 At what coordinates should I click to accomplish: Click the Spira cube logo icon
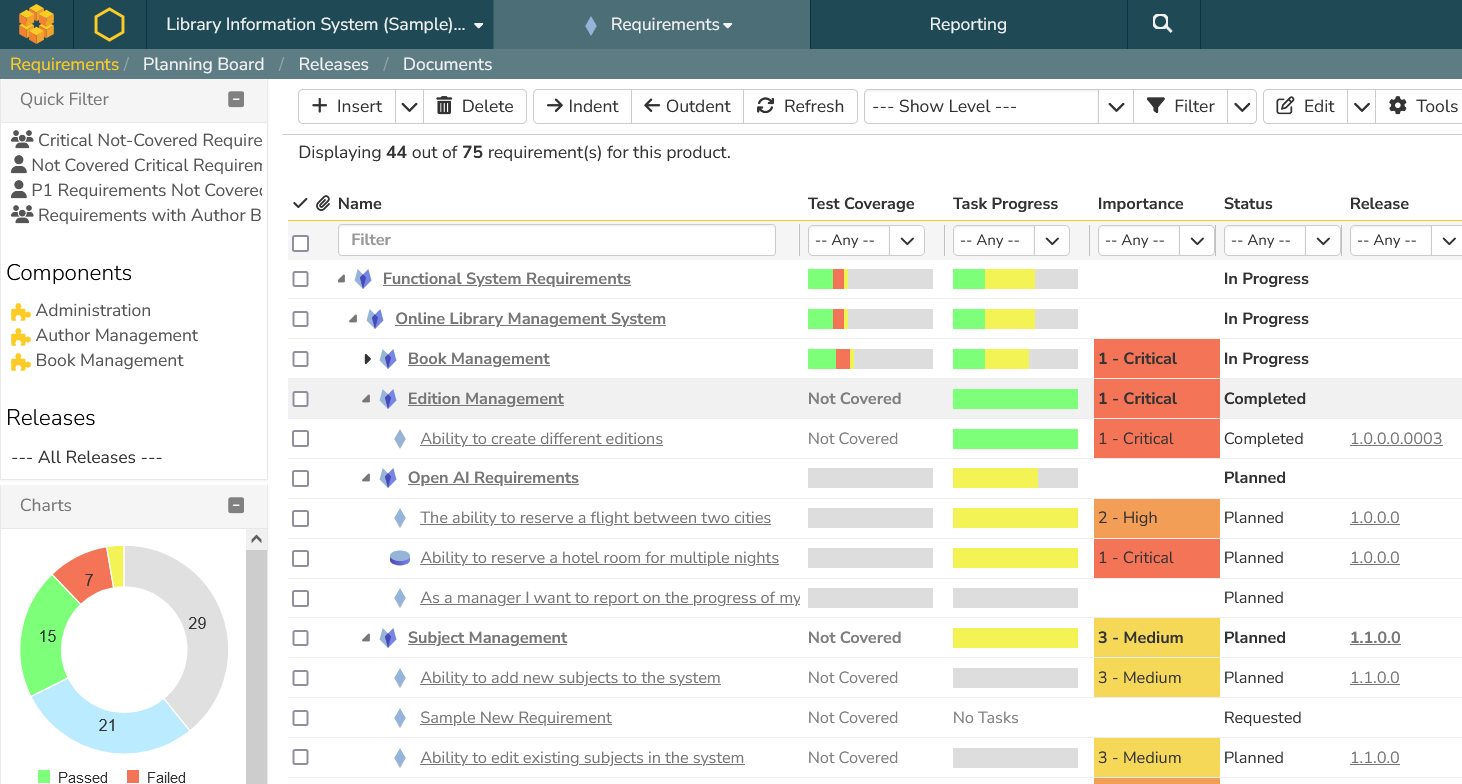click(37, 24)
